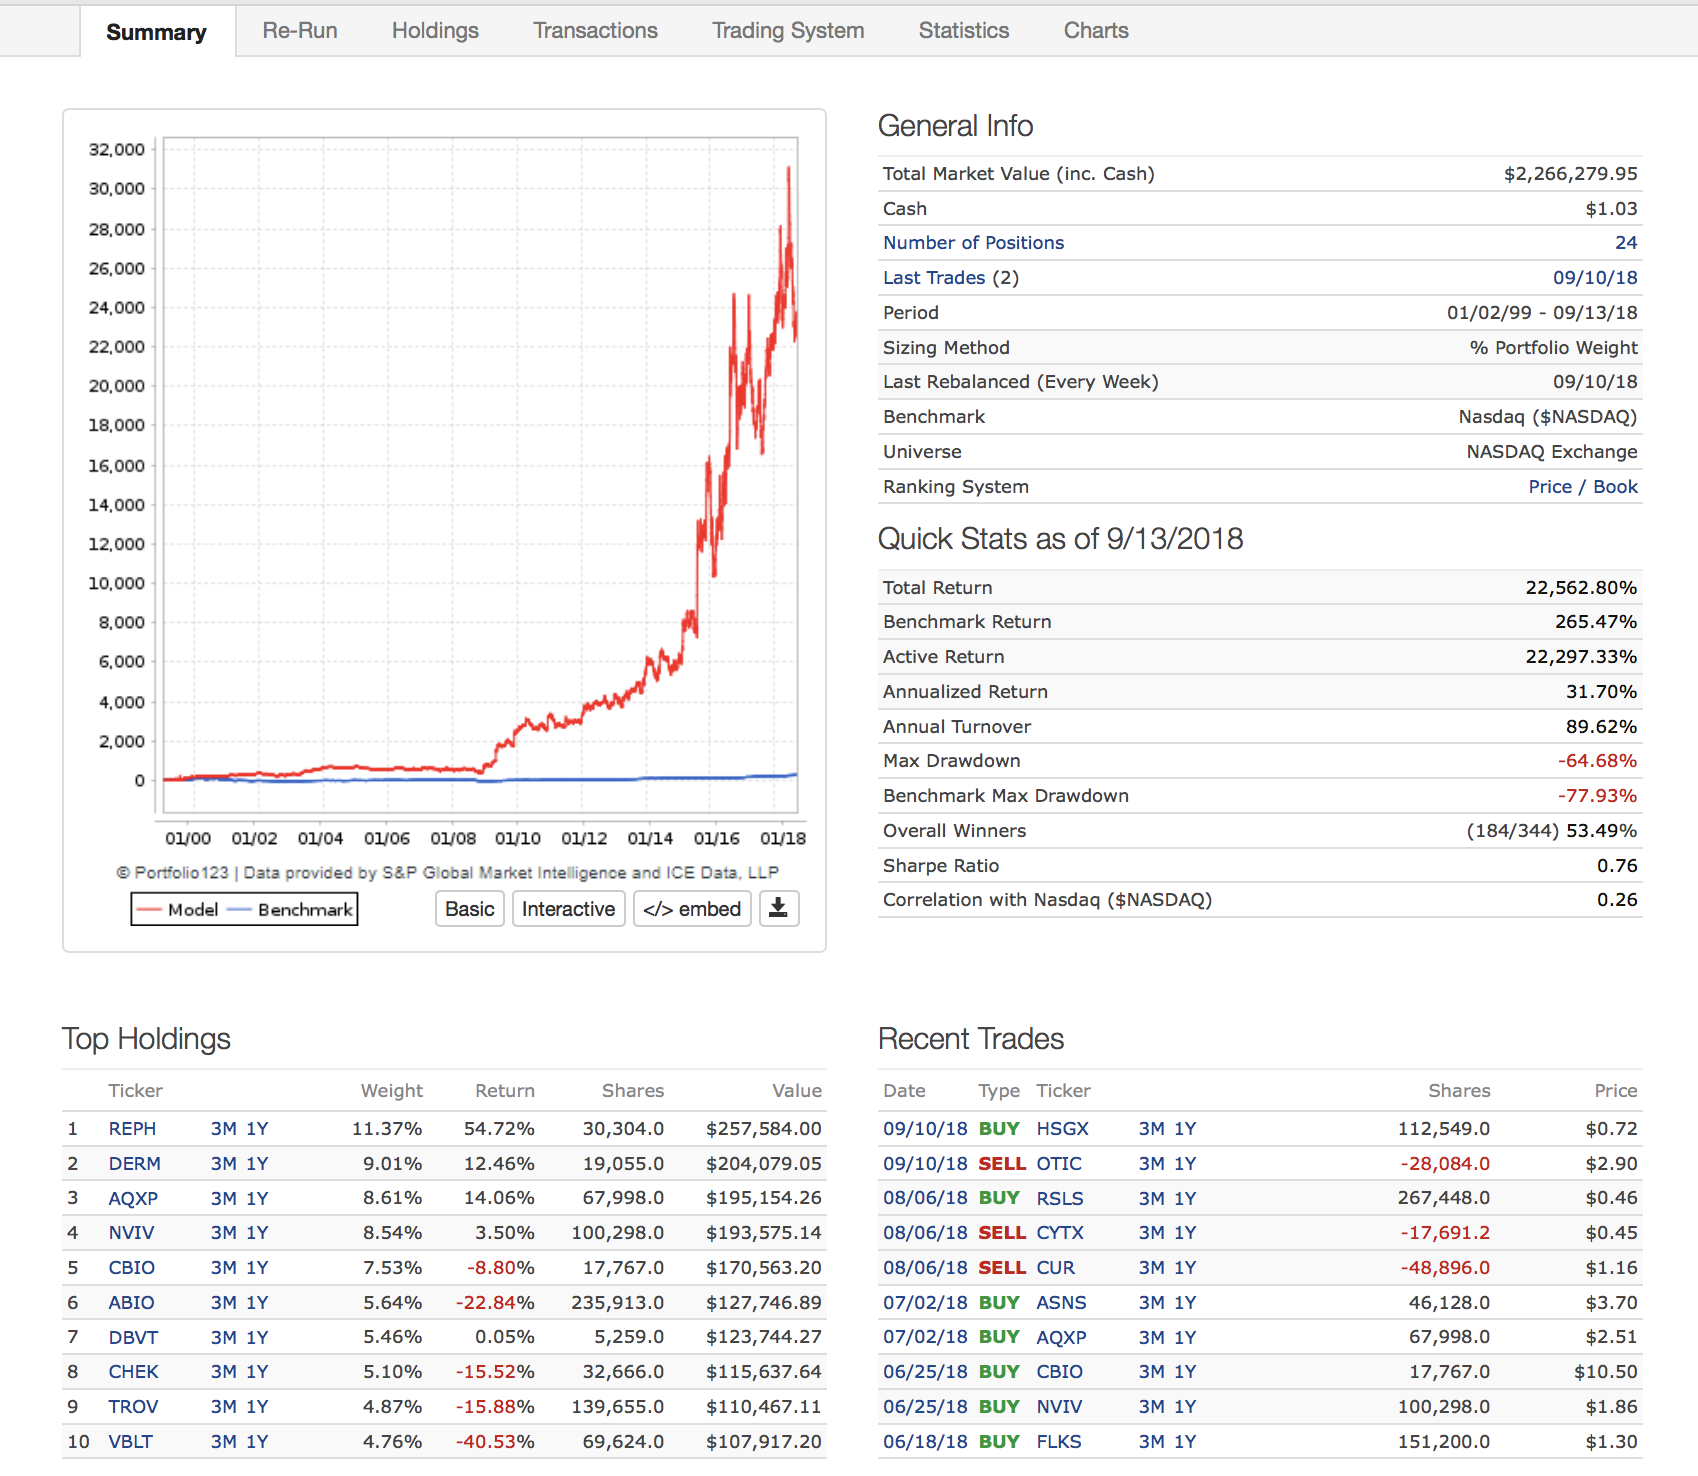View the Charts tab
This screenshot has width=1698, height=1476.
tap(1095, 31)
